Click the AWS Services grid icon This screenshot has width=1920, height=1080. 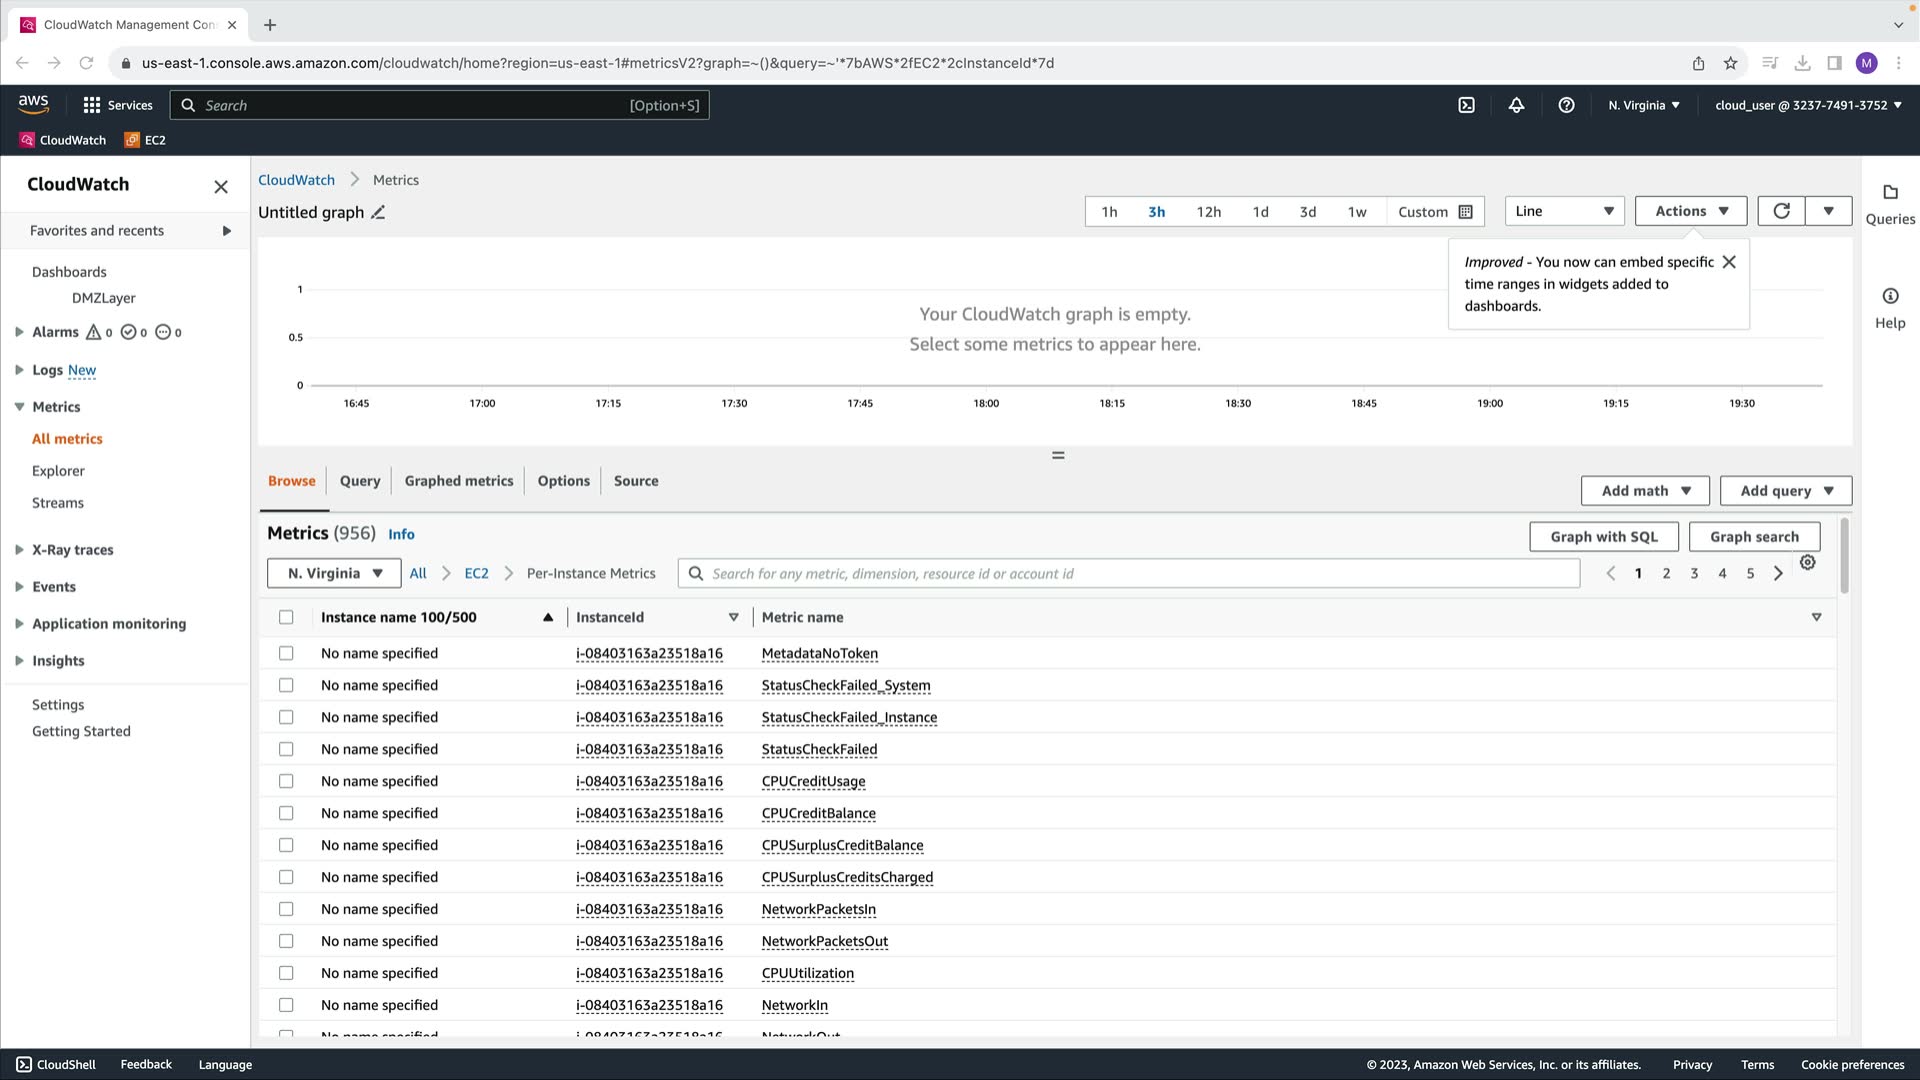[x=92, y=105]
